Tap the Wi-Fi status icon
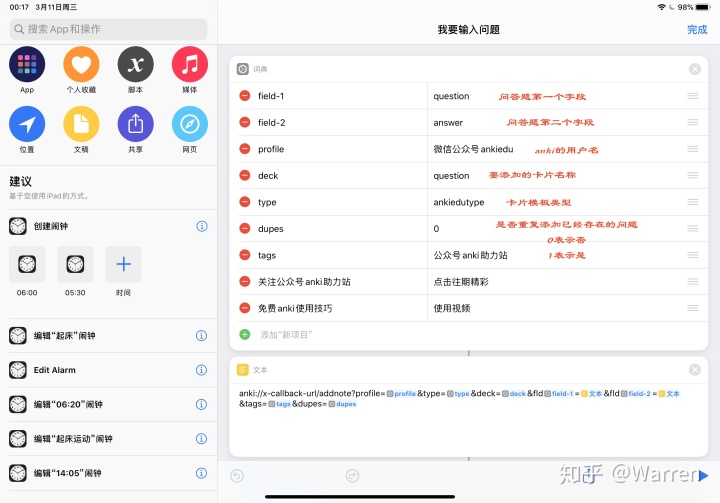The height and width of the screenshot is (503, 720). click(662, 7)
